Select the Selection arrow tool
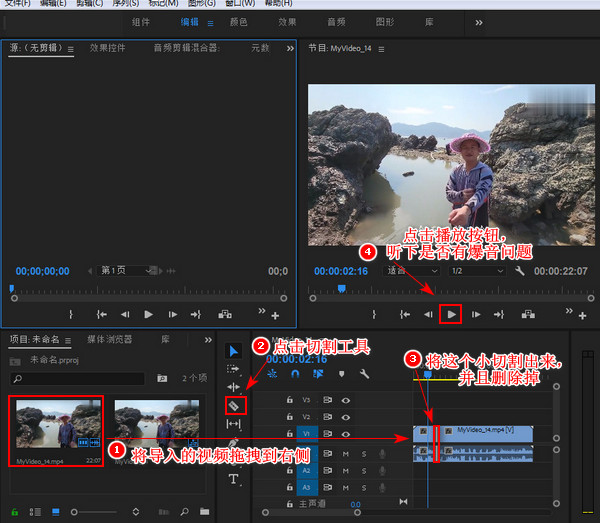Viewport: 600px width, 523px height. tap(233, 351)
